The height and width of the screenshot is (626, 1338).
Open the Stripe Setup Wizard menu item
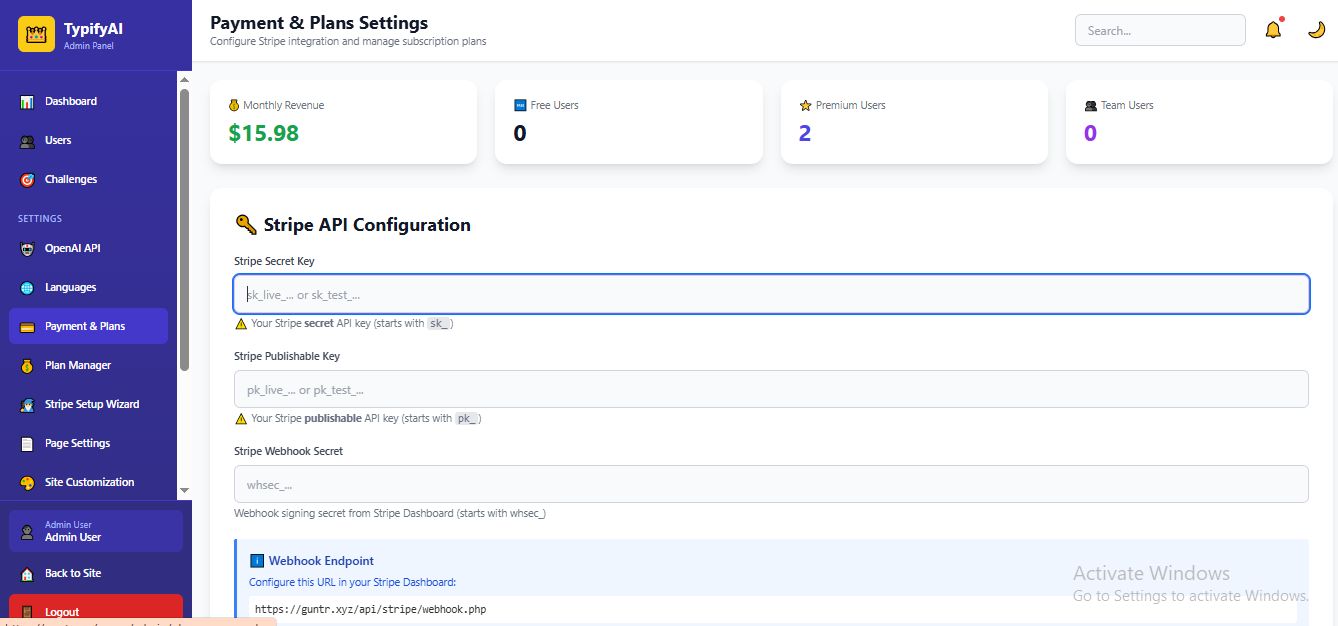point(91,405)
